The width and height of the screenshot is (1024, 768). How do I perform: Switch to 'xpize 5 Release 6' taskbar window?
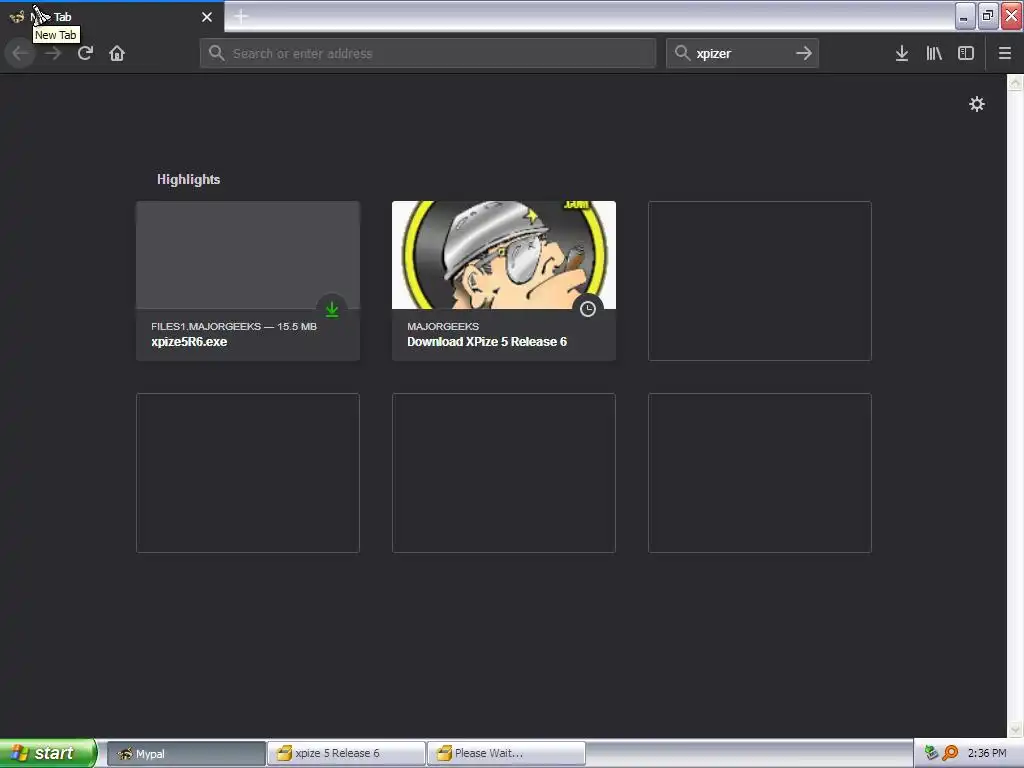click(346, 754)
